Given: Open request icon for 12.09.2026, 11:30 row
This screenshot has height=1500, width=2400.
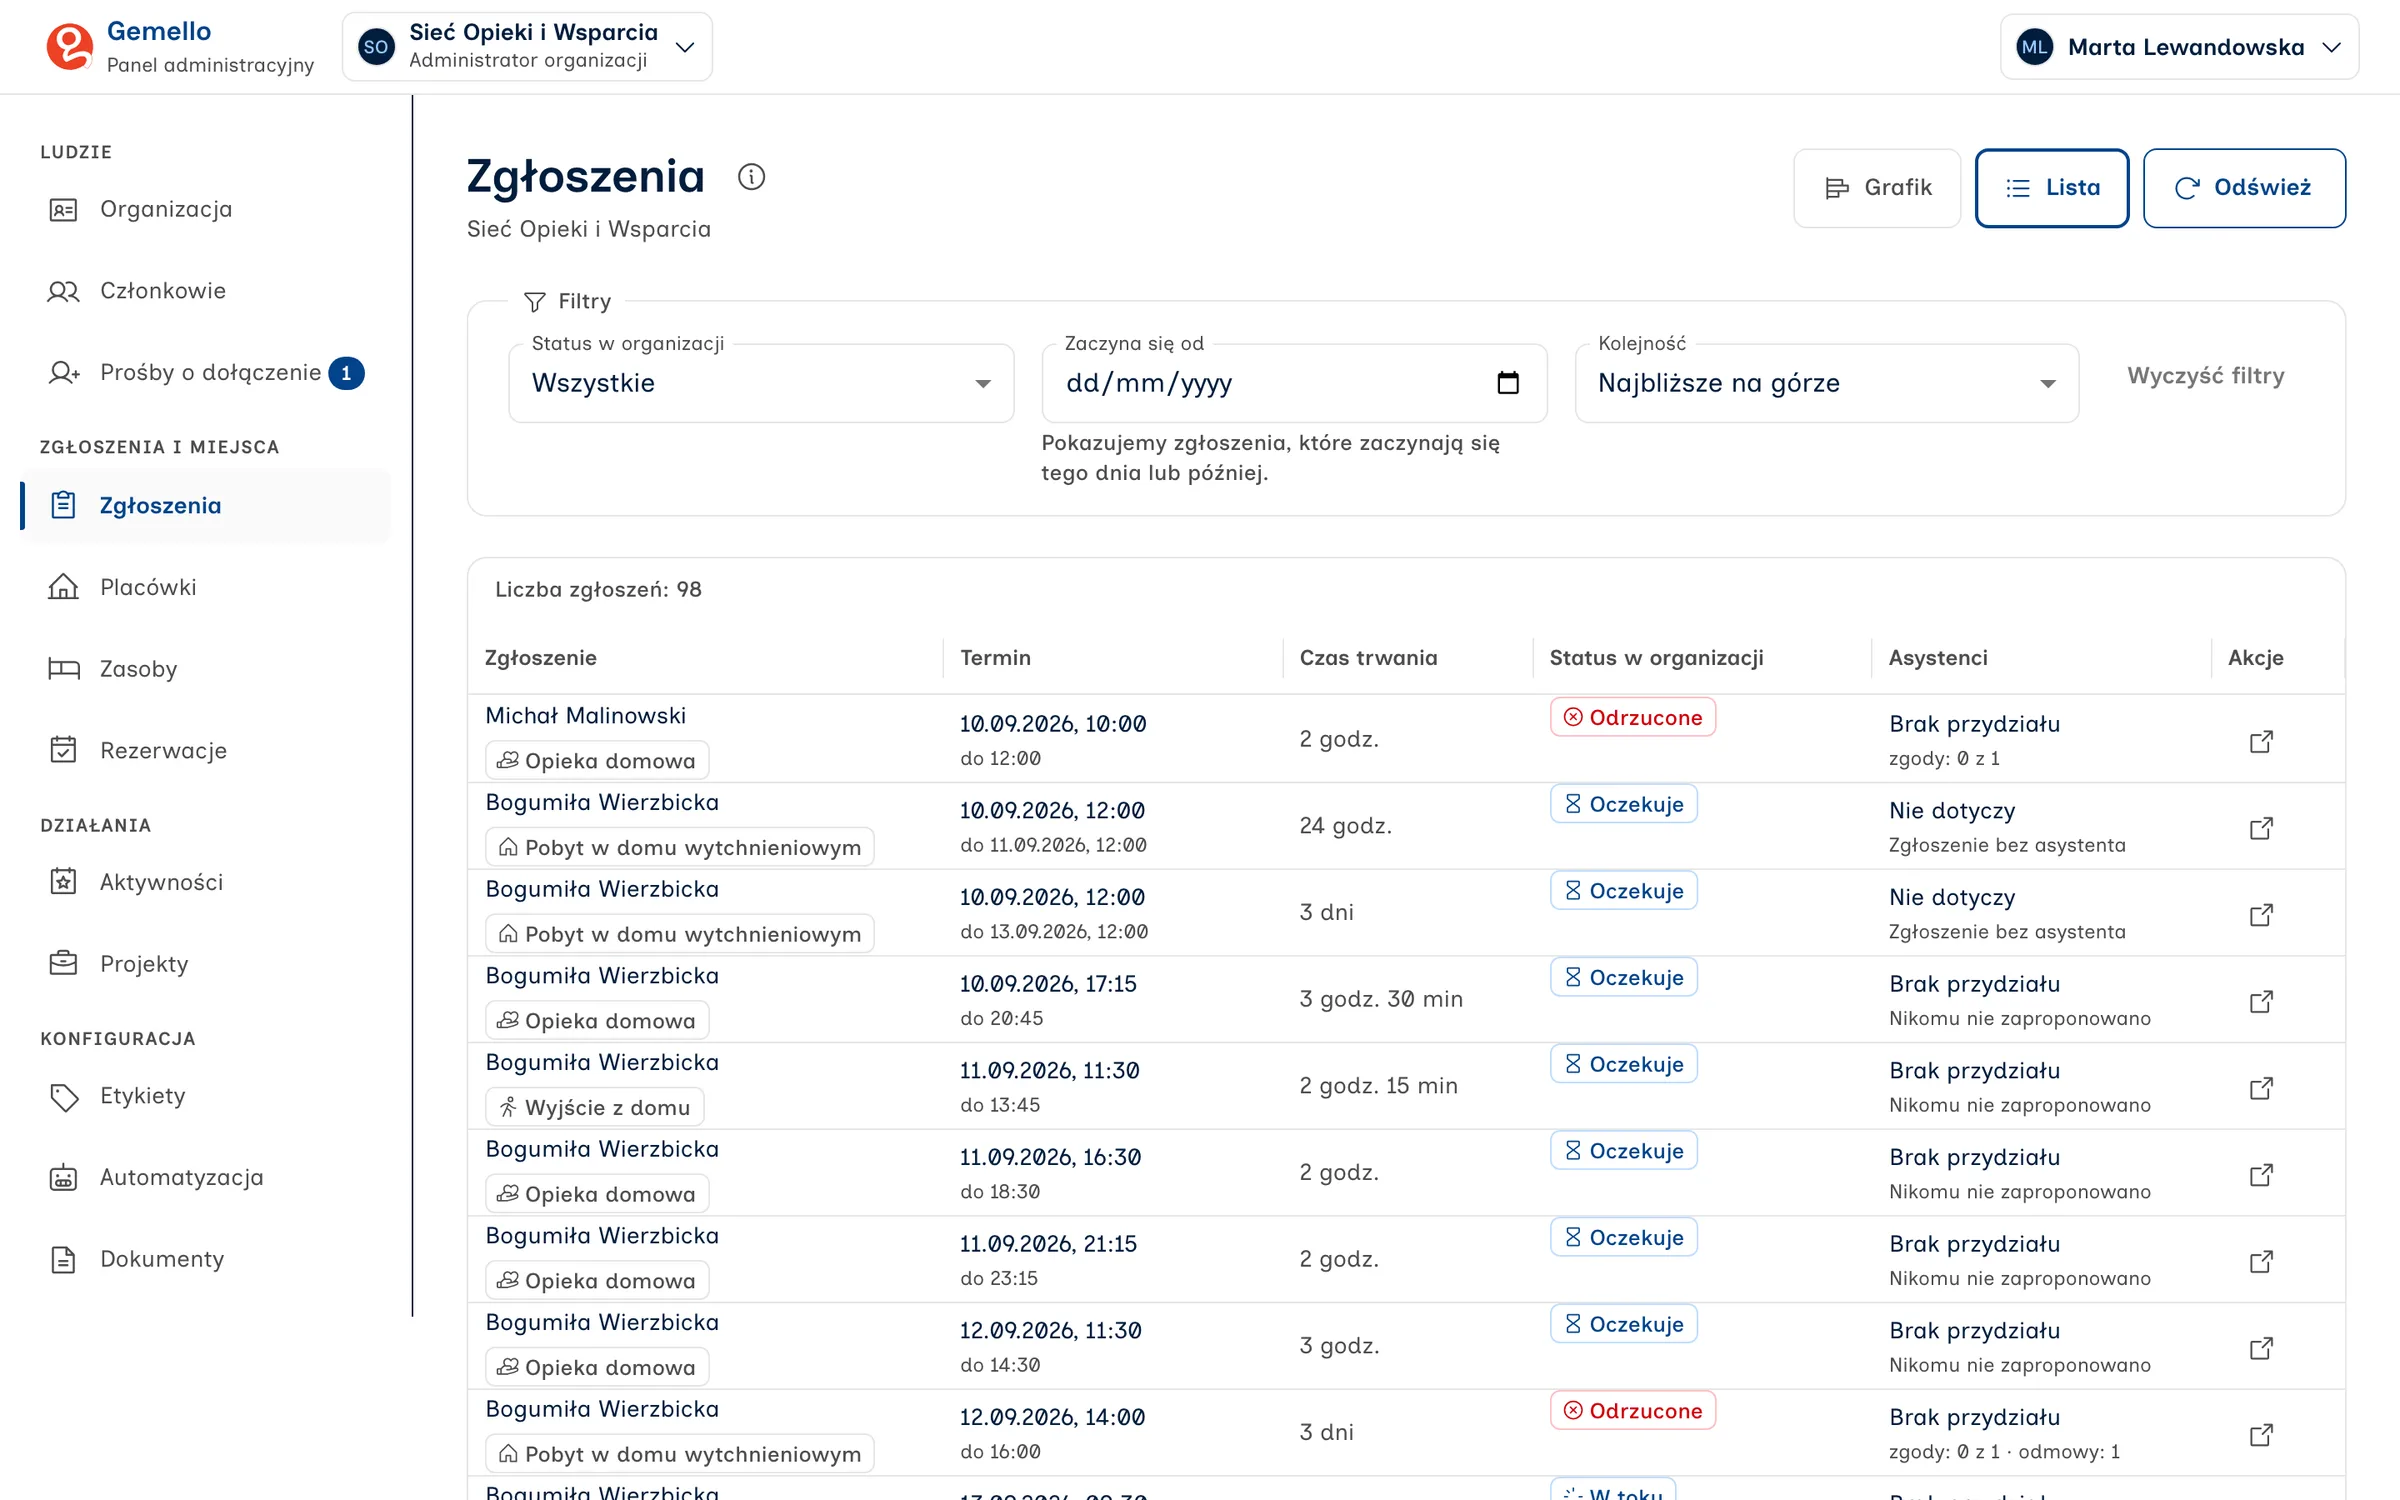Looking at the screenshot, I should [x=2261, y=1348].
